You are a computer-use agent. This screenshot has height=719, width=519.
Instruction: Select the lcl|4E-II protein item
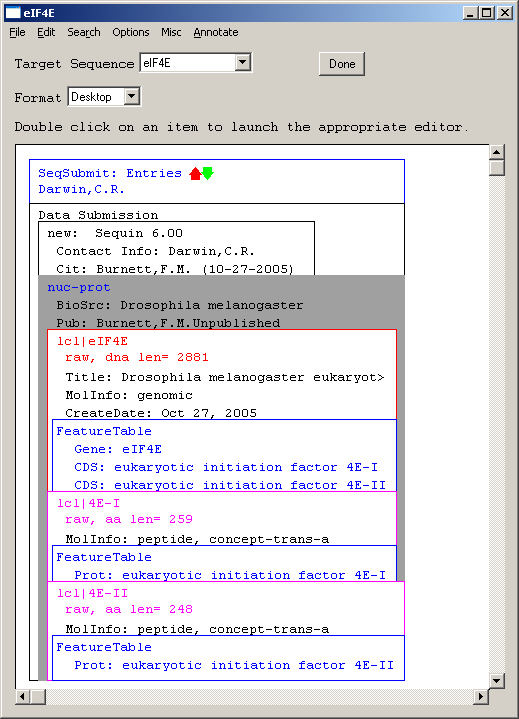[92, 593]
